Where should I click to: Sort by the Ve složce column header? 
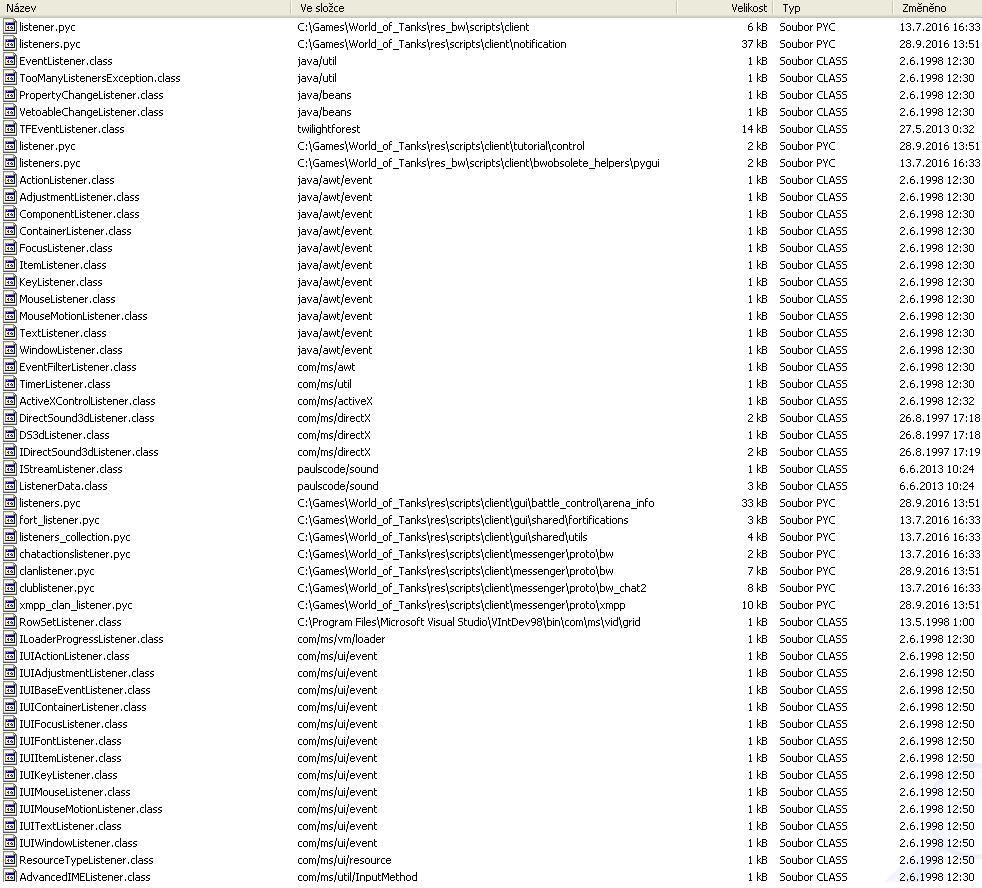coord(484,8)
